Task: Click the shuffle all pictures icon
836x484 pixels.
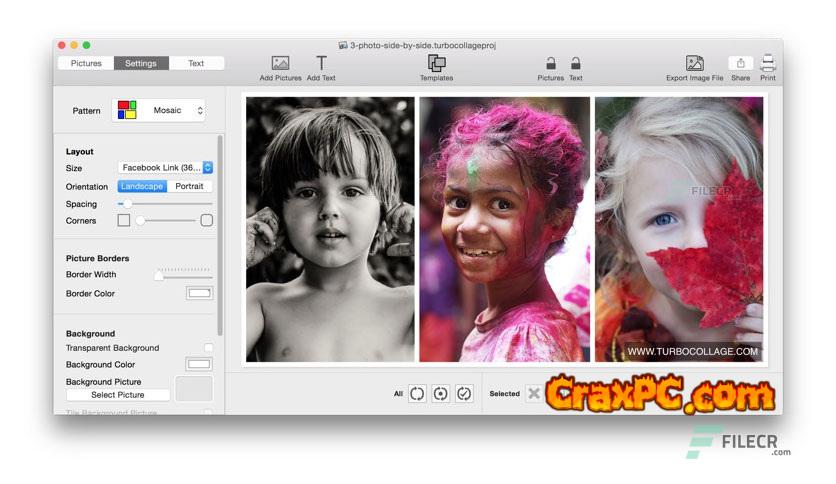Action: pos(417,394)
